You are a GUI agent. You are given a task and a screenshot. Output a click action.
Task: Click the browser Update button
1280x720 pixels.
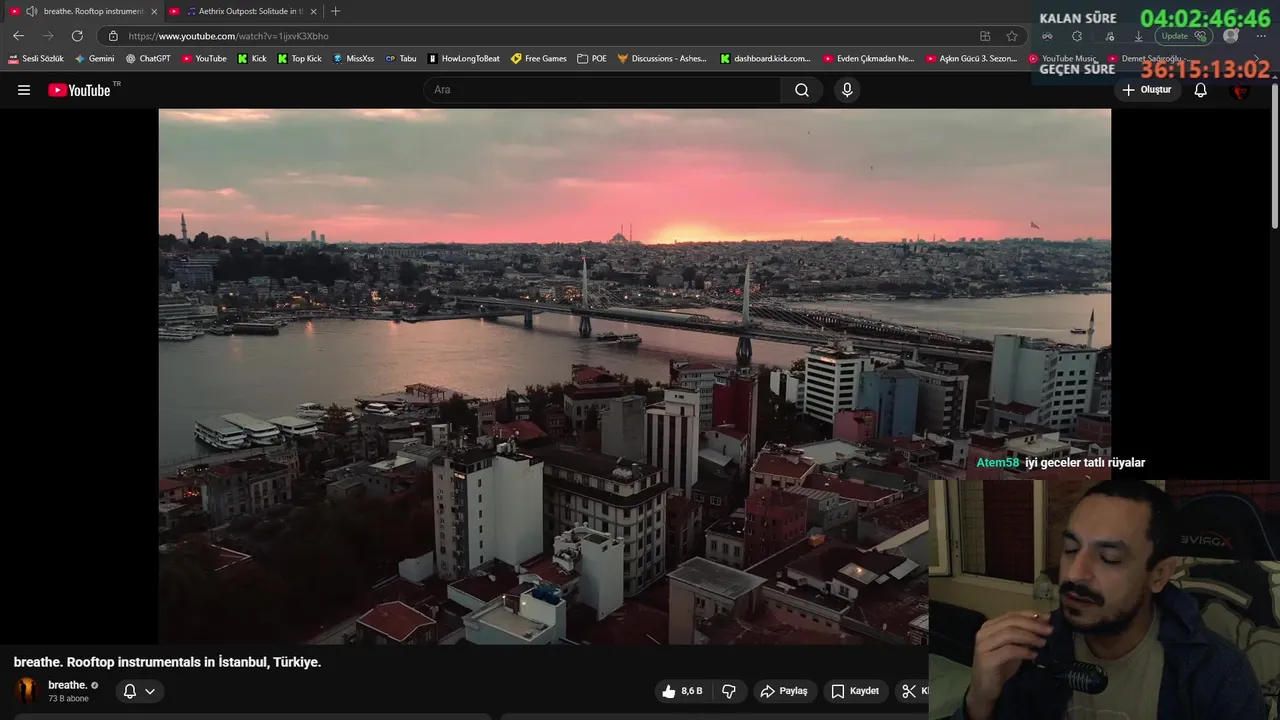pyautogui.click(x=1185, y=36)
